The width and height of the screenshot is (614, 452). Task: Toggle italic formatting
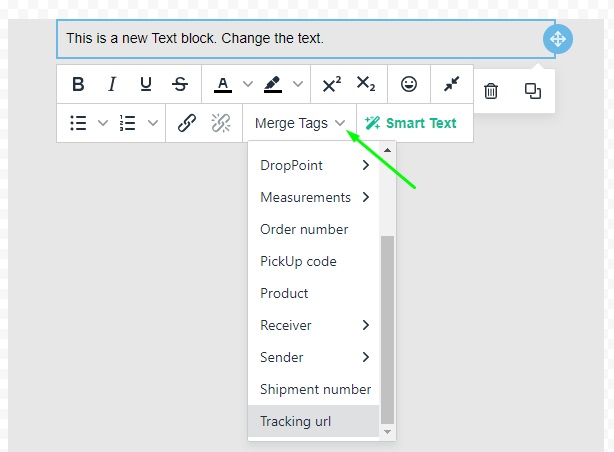tap(112, 85)
